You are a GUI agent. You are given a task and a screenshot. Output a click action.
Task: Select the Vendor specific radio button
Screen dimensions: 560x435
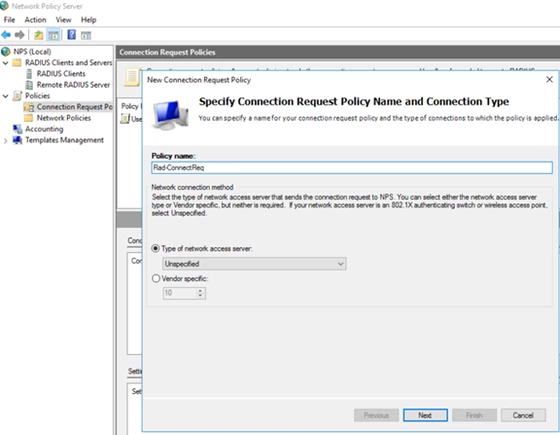click(x=156, y=279)
